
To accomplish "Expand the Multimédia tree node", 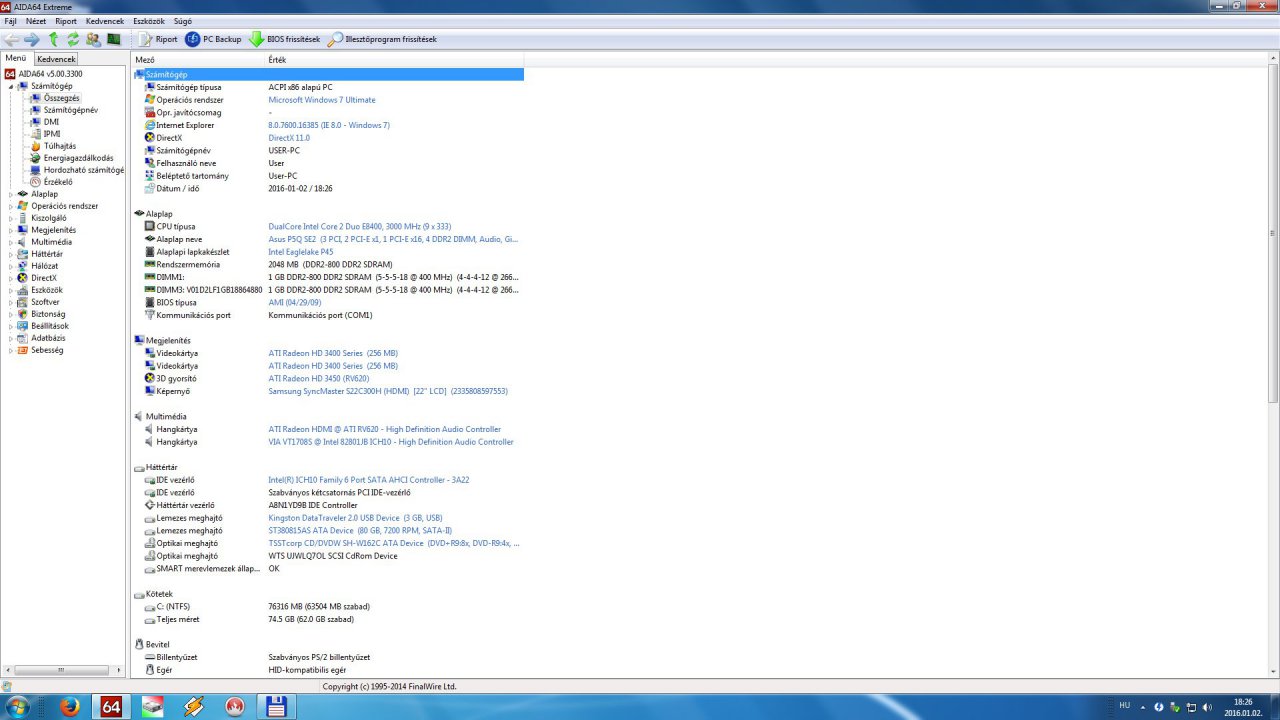I will [x=11, y=242].
